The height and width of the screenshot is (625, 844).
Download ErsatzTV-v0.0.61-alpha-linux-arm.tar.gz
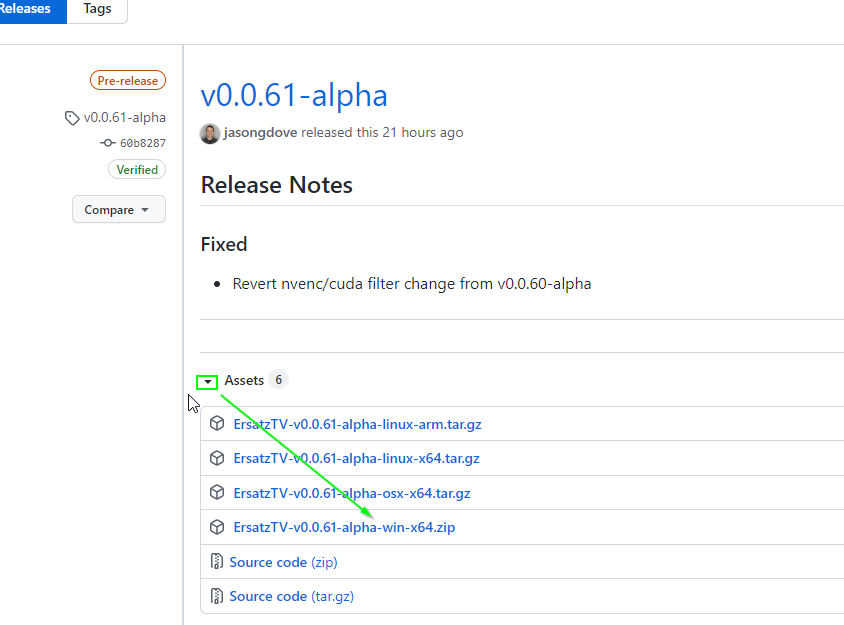tap(357, 424)
